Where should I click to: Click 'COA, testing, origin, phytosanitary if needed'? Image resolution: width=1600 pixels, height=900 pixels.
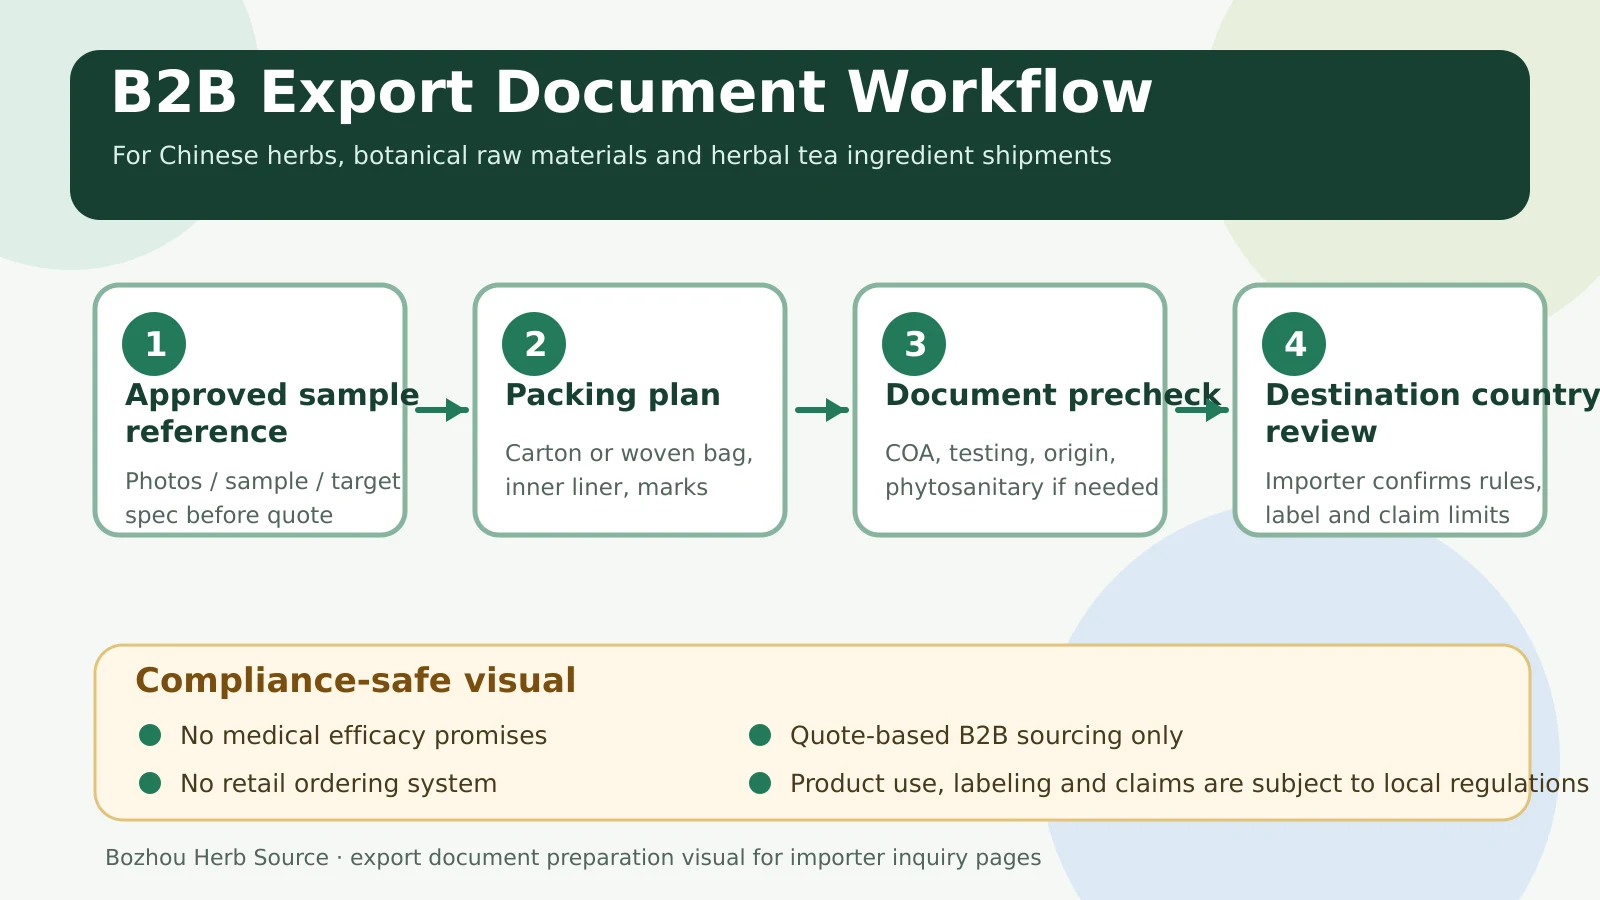(1022, 470)
